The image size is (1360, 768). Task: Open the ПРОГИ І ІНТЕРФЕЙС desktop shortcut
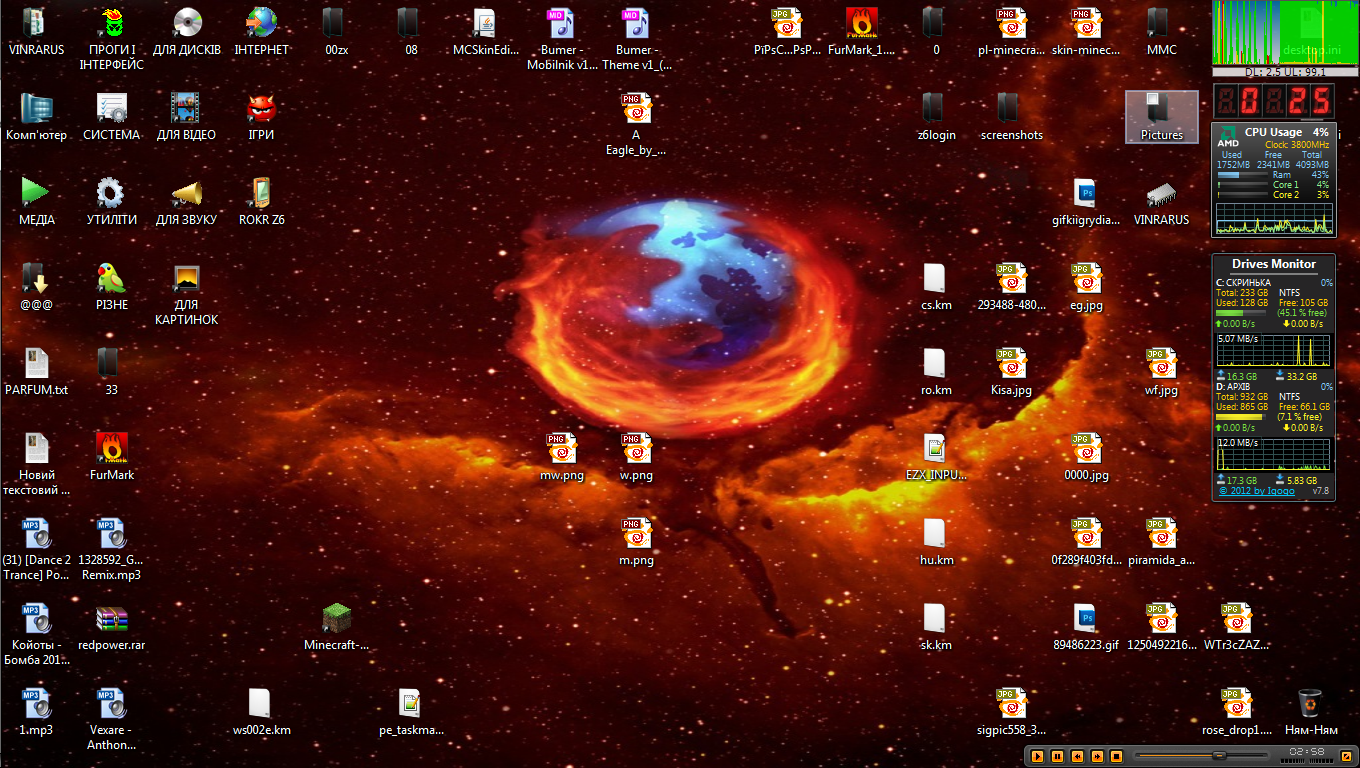click(x=111, y=38)
